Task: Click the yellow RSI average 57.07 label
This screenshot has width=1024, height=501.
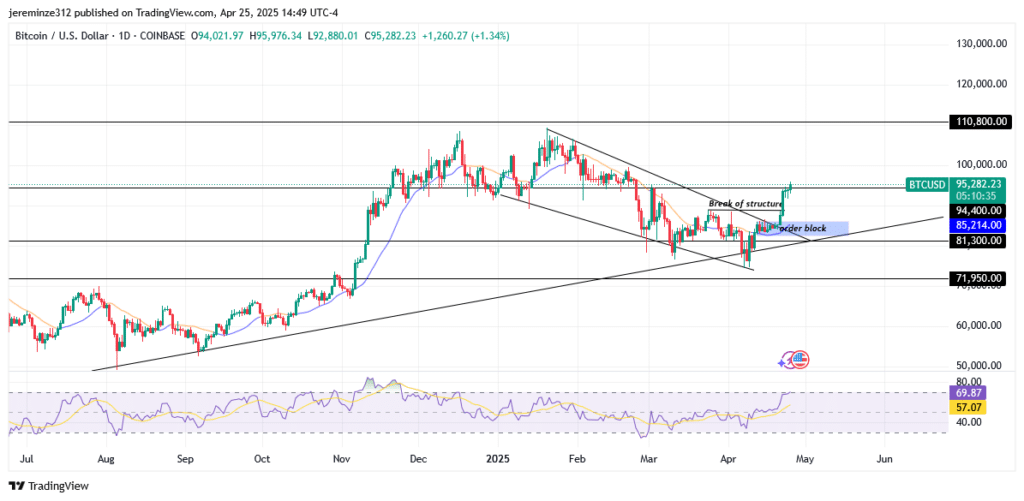Action: (967, 408)
